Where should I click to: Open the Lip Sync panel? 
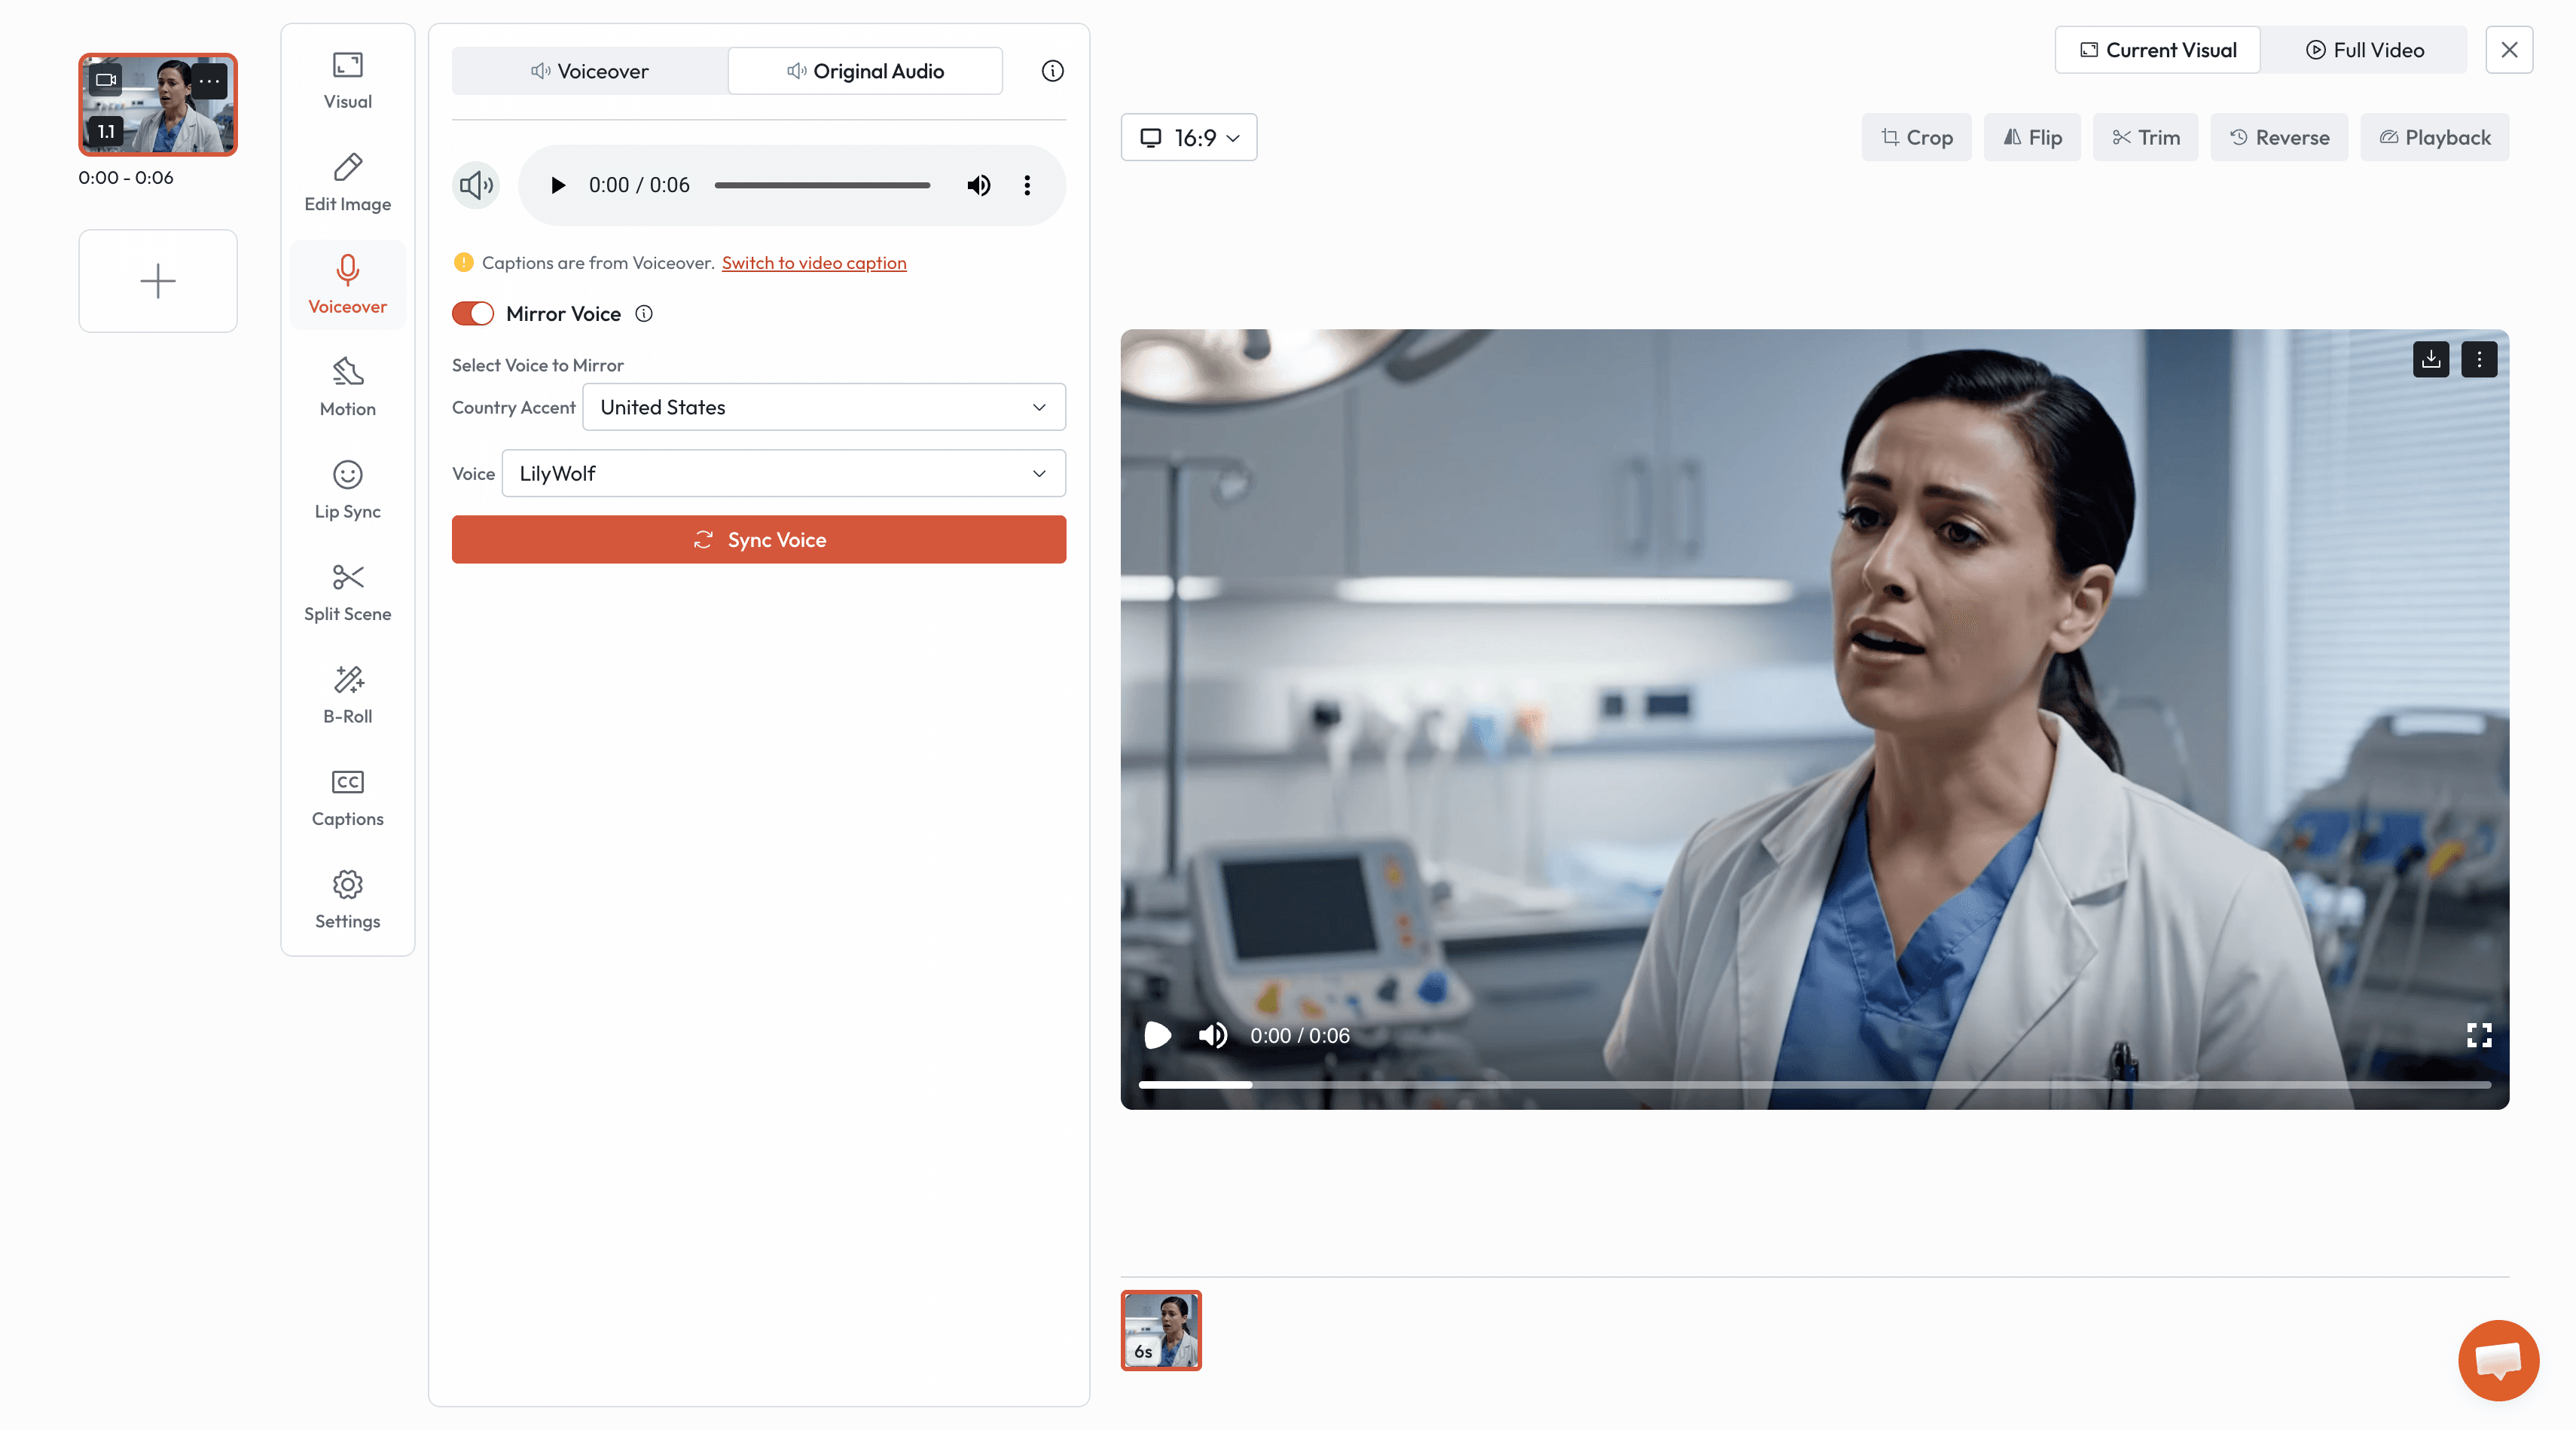(x=347, y=489)
